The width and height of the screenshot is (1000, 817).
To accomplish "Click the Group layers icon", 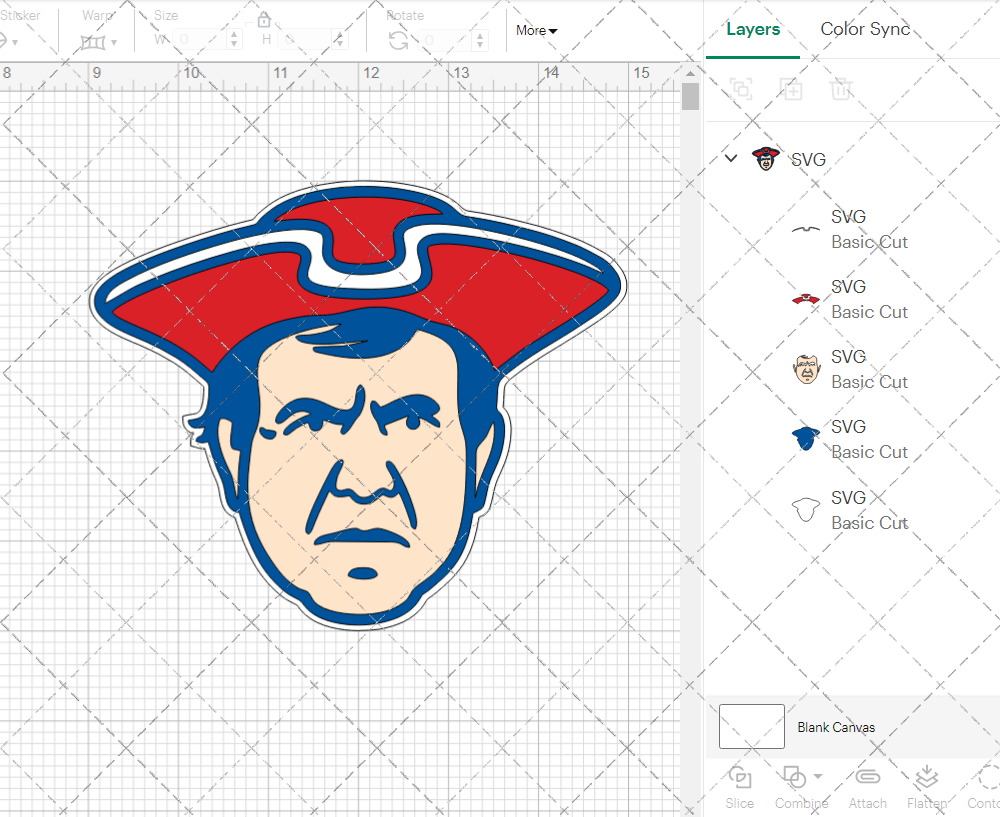I will pos(741,89).
